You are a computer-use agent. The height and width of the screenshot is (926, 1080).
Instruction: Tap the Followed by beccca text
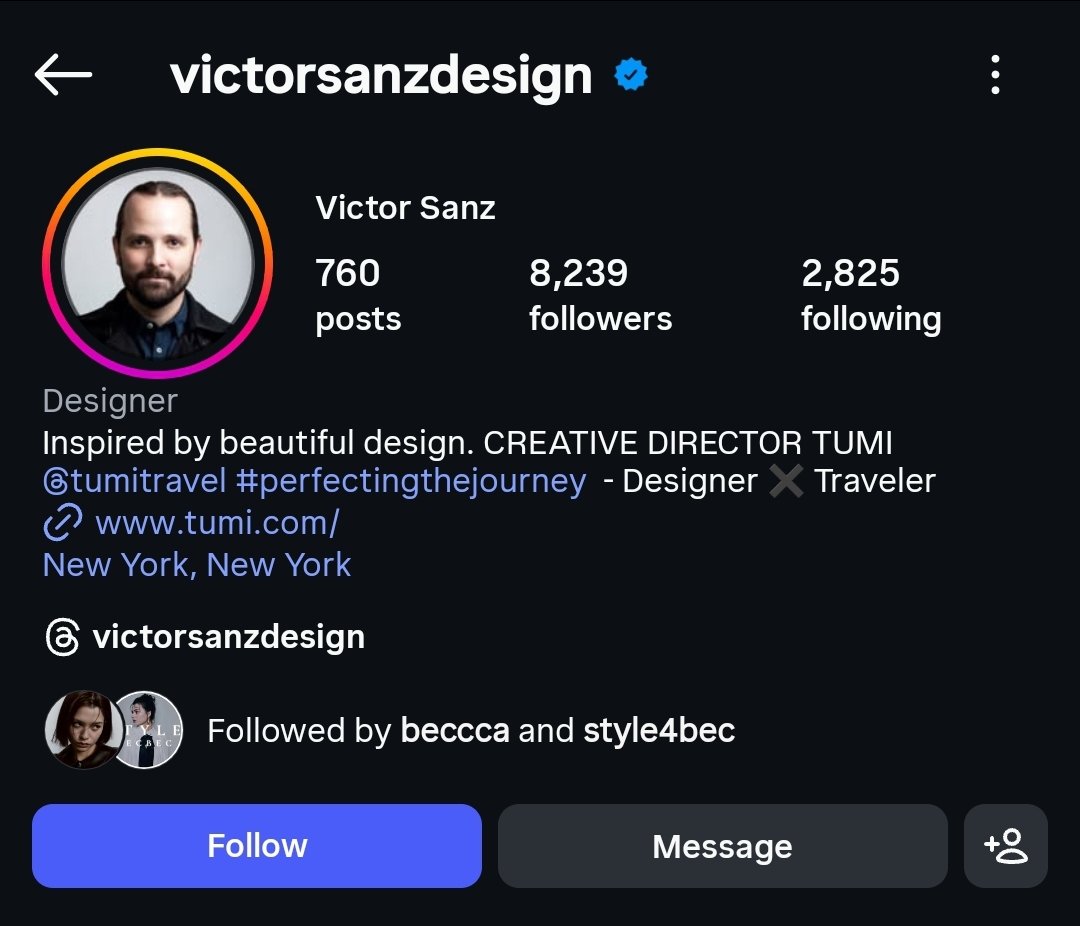(x=470, y=731)
